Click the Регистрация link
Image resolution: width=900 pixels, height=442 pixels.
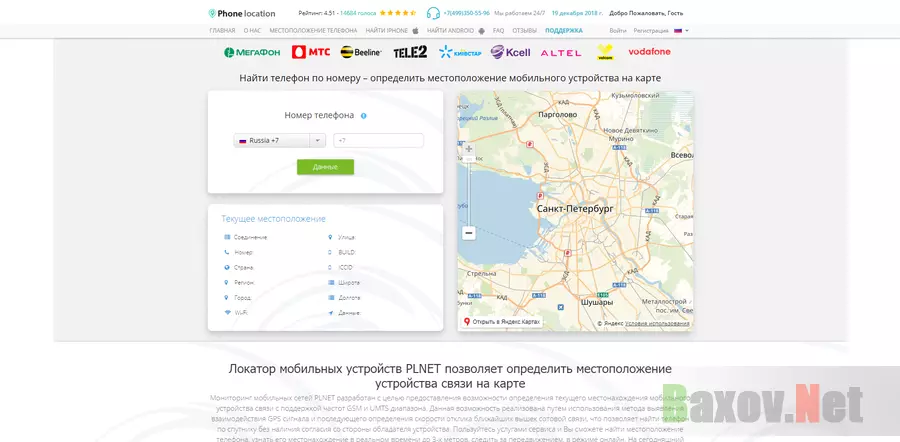651,30
